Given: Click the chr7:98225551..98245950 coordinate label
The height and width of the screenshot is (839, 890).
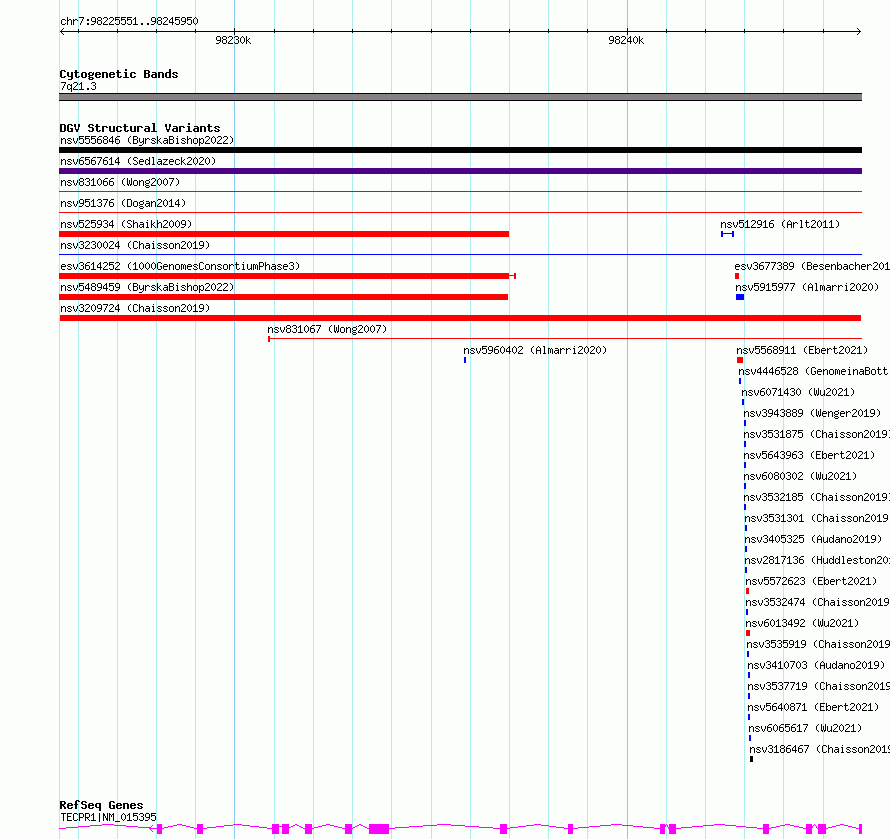Looking at the screenshot, I should [129, 21].
